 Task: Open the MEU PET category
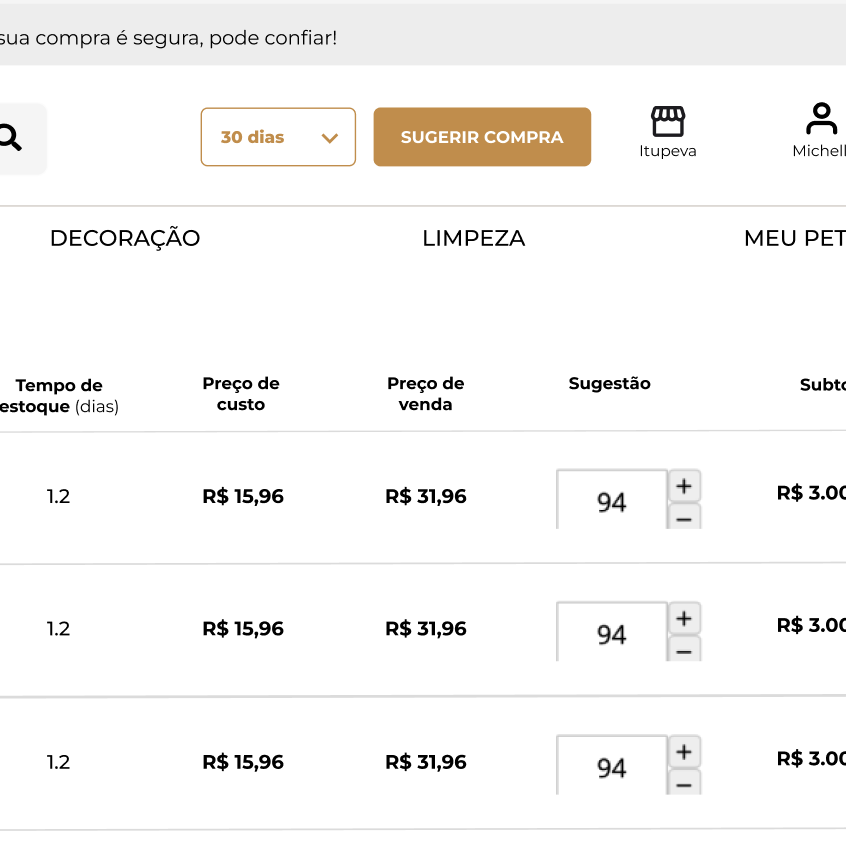(795, 238)
